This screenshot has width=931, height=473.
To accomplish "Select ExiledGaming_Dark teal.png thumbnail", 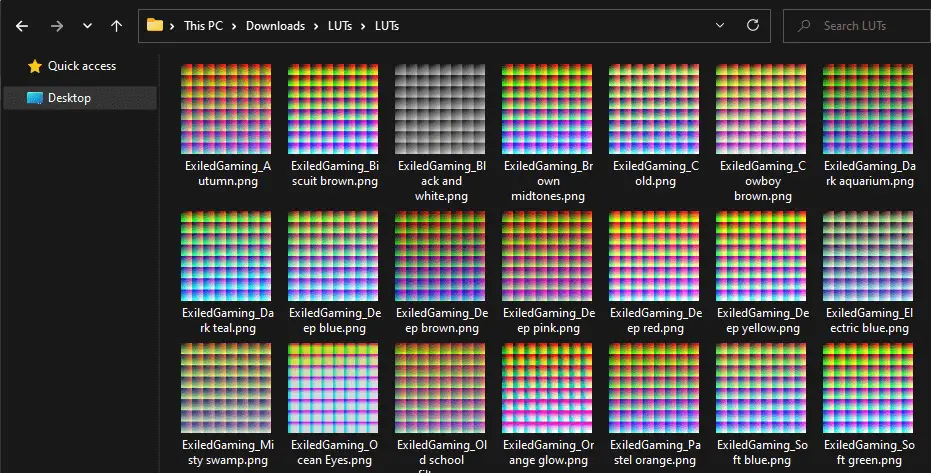I will click(226, 256).
